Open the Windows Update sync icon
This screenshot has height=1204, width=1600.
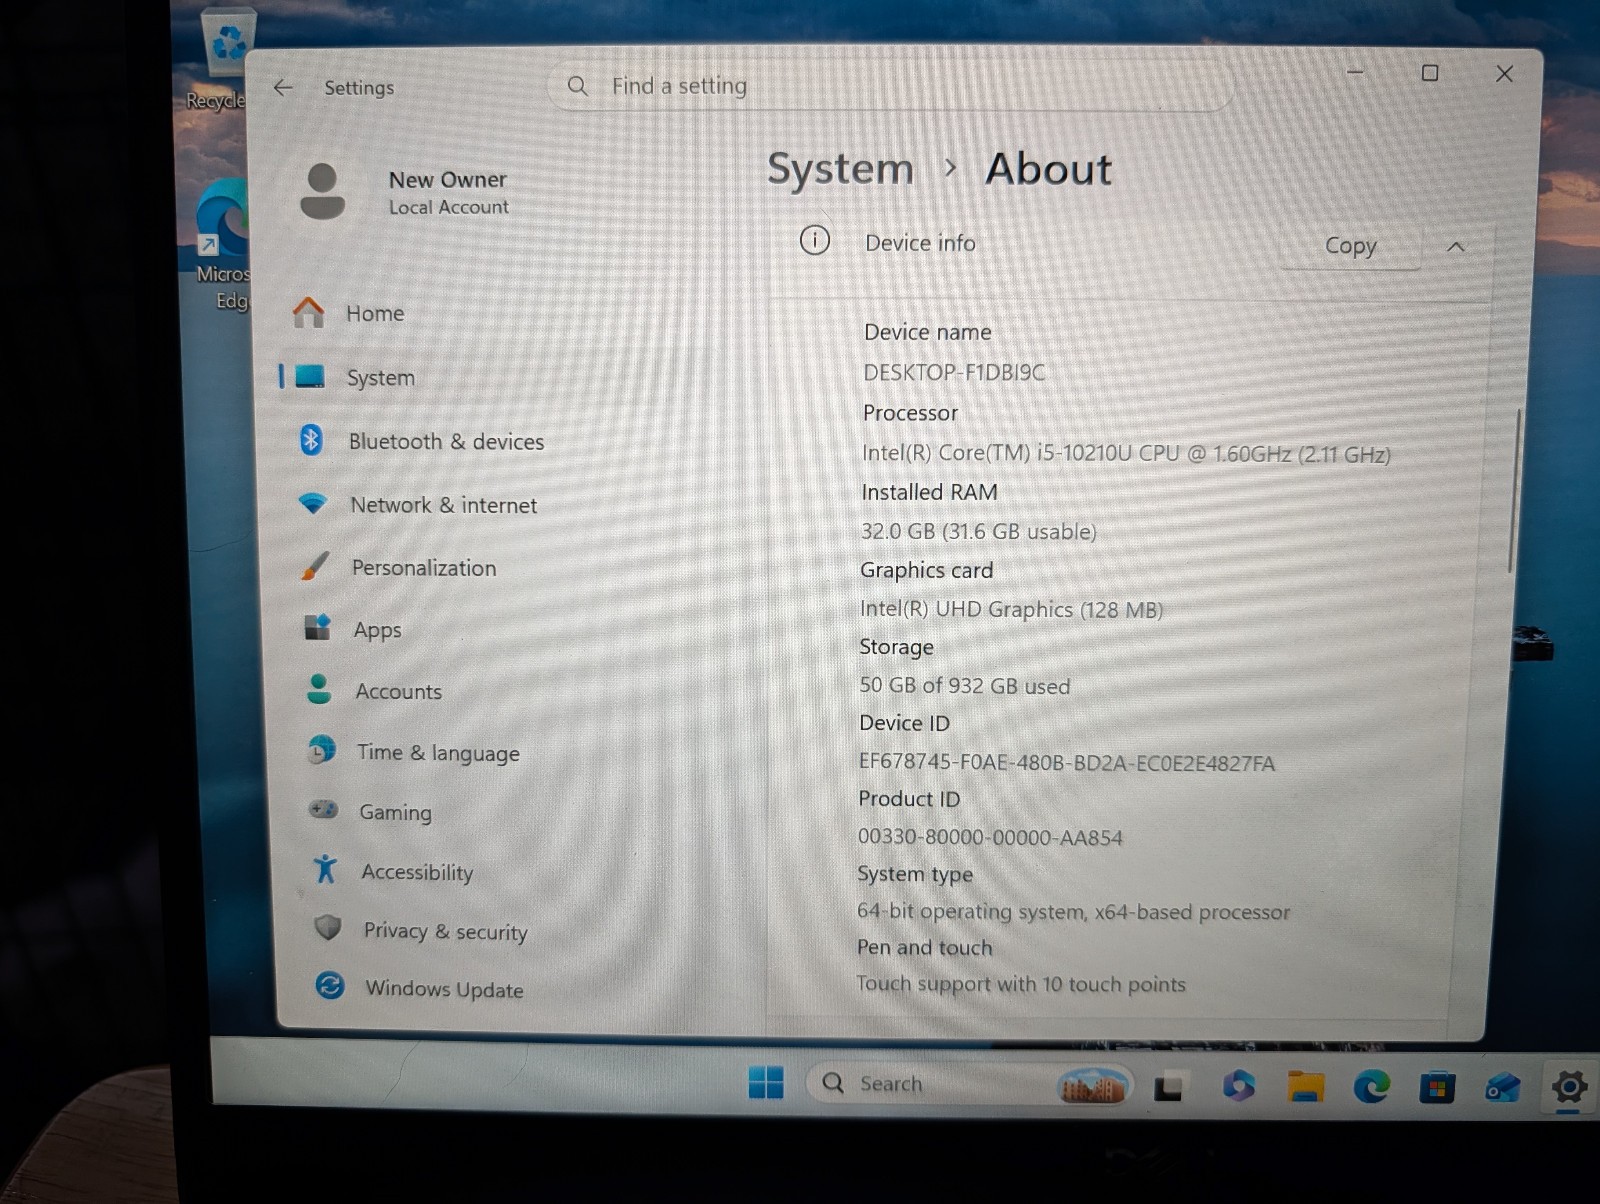point(330,986)
